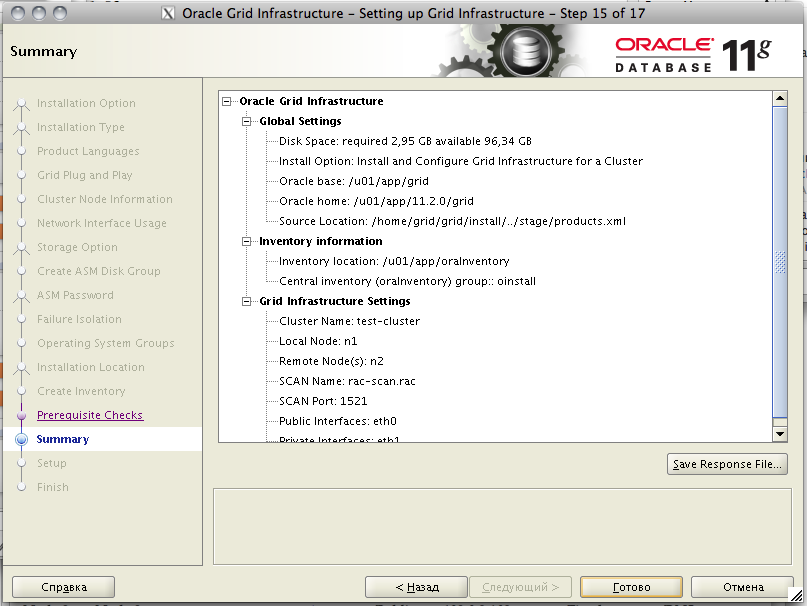Click the Finish step bullet icon
The image size is (807, 606).
click(x=21, y=488)
